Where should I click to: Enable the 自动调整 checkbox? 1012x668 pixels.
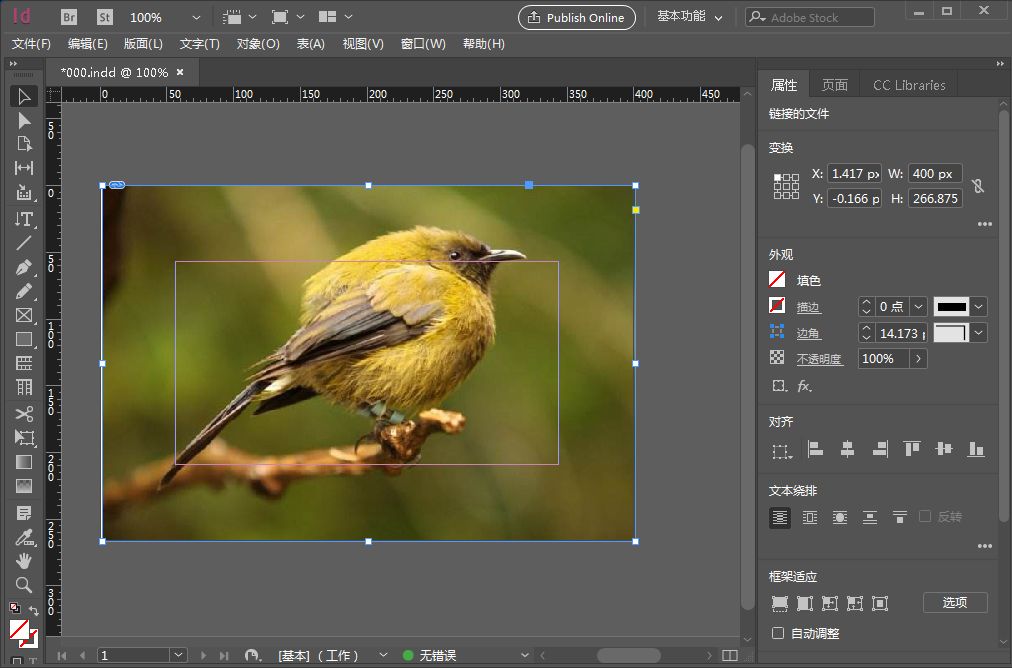pyautogui.click(x=778, y=633)
